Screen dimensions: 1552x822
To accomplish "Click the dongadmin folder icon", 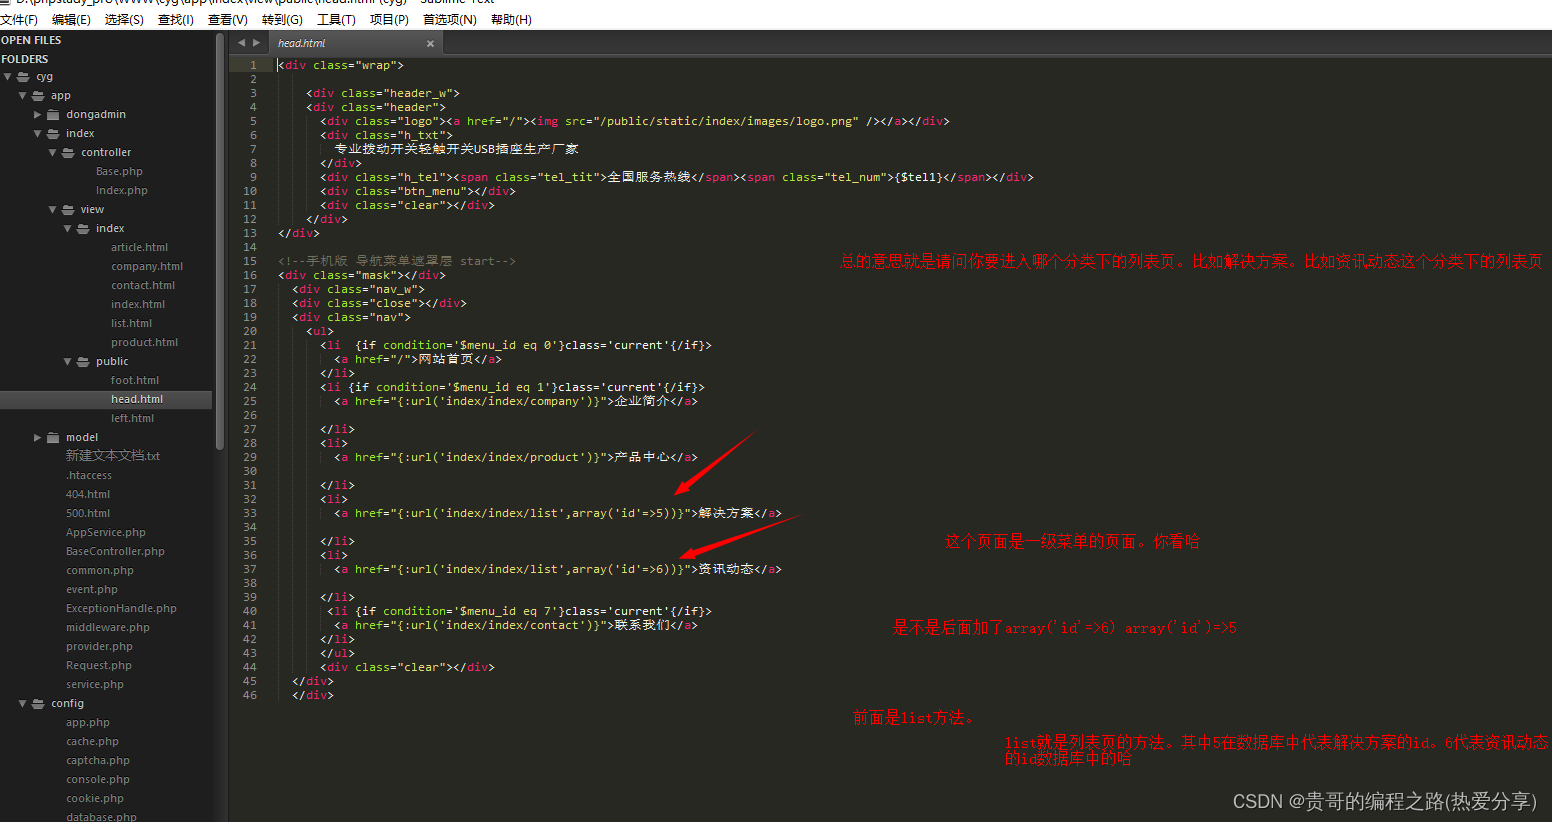I will [x=53, y=115].
